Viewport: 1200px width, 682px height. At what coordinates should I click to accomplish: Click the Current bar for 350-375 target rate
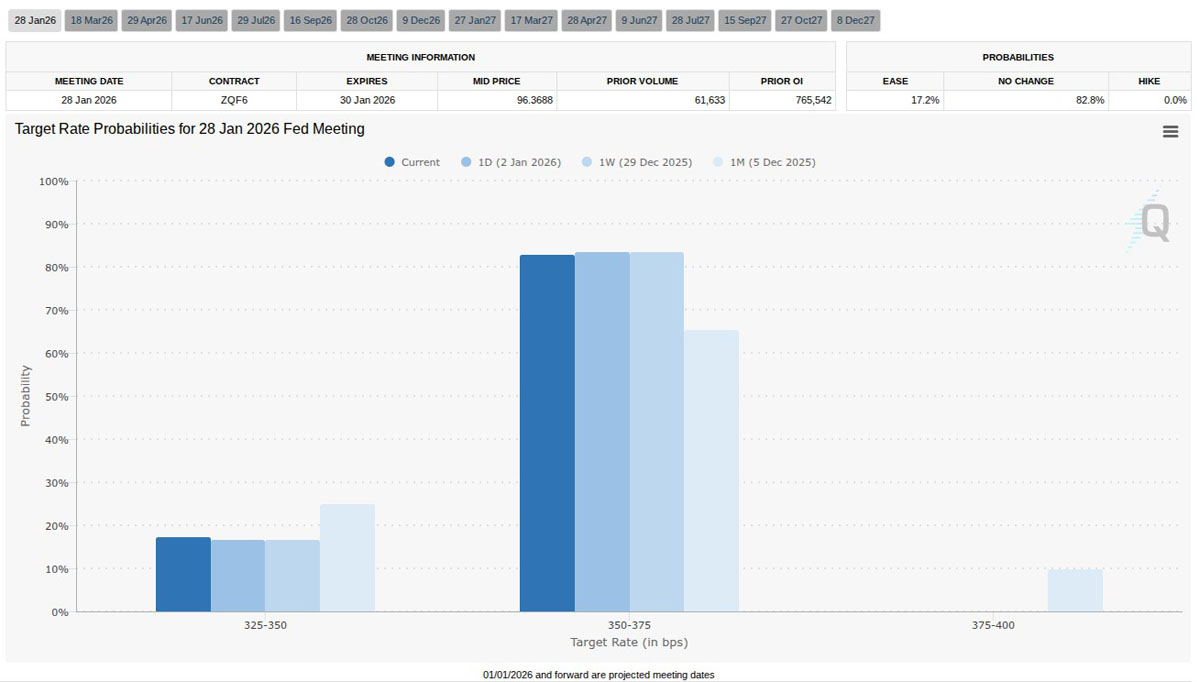click(x=547, y=433)
